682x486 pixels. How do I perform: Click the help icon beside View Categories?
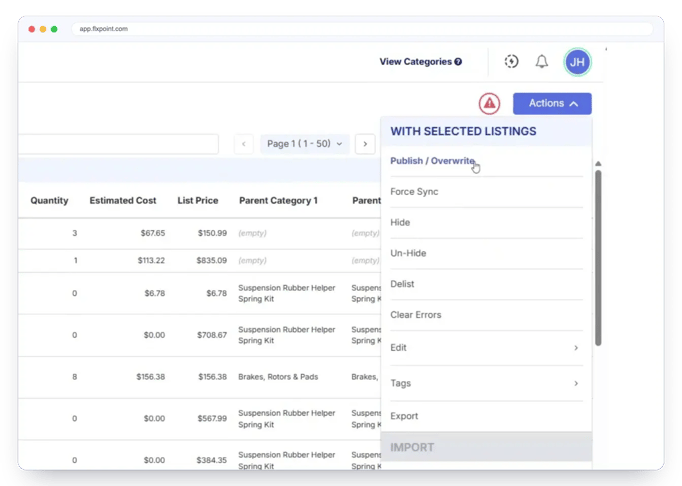click(x=458, y=62)
